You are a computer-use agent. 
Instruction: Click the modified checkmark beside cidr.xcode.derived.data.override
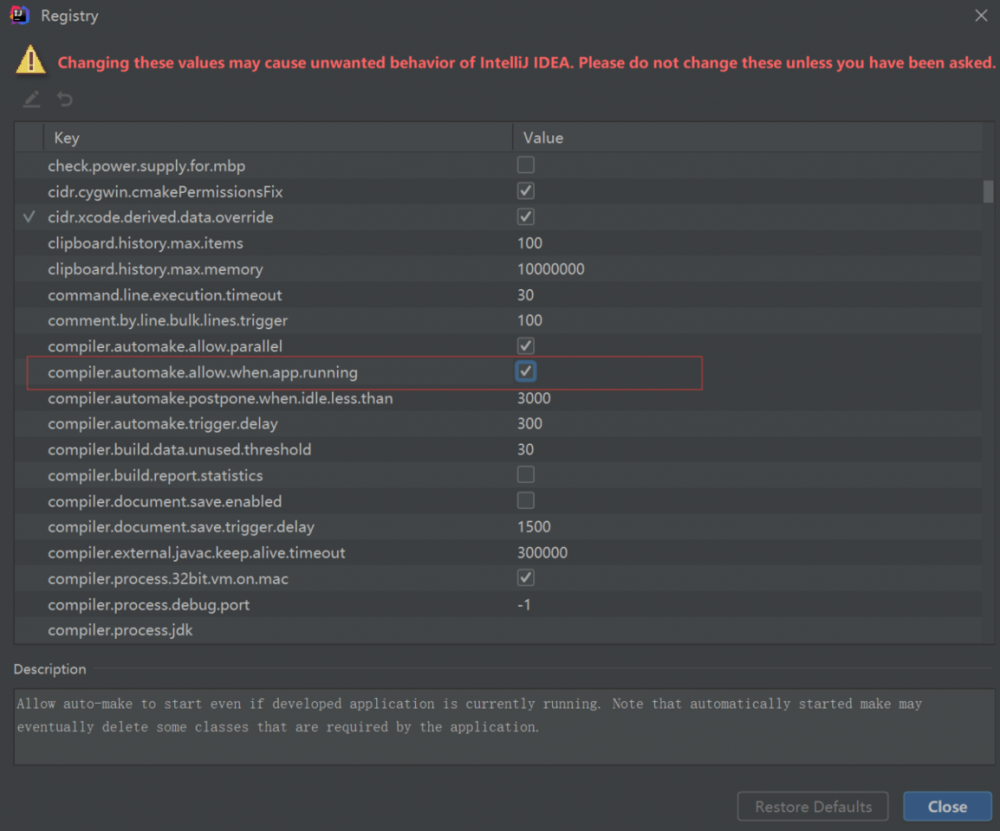29,217
